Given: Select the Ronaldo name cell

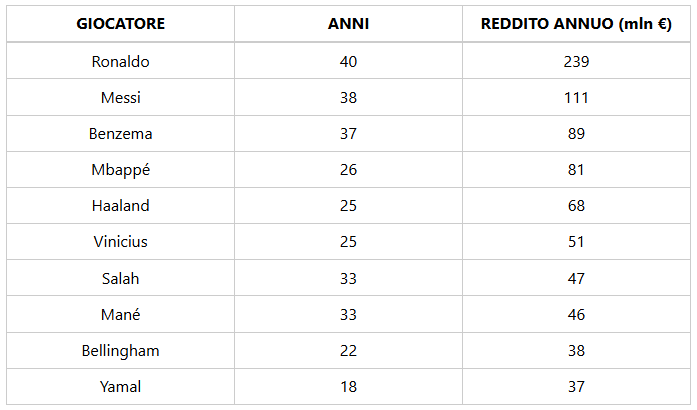Looking at the screenshot, I should coord(121,62).
